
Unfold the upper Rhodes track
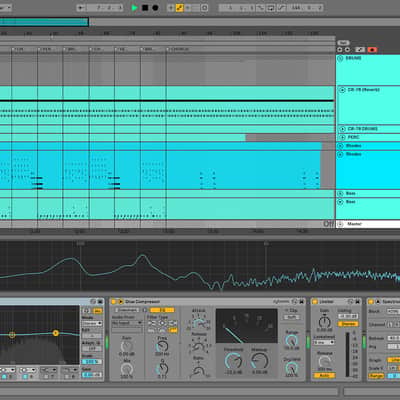(340, 146)
